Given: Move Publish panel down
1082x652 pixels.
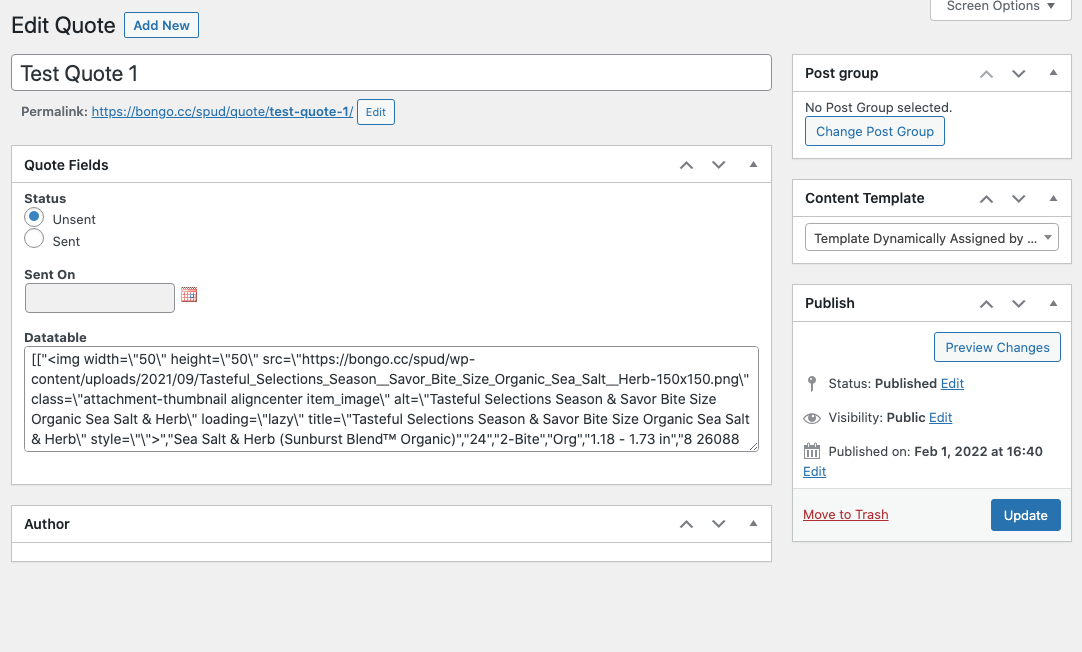Looking at the screenshot, I should [1019, 304].
